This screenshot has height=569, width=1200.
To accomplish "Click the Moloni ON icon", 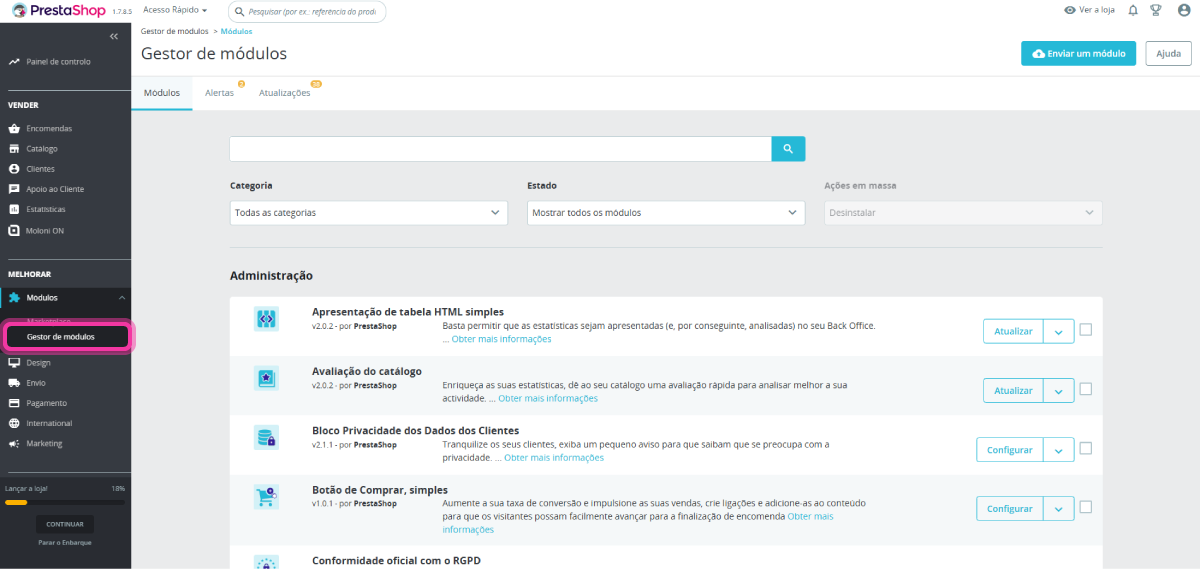I will [14, 230].
